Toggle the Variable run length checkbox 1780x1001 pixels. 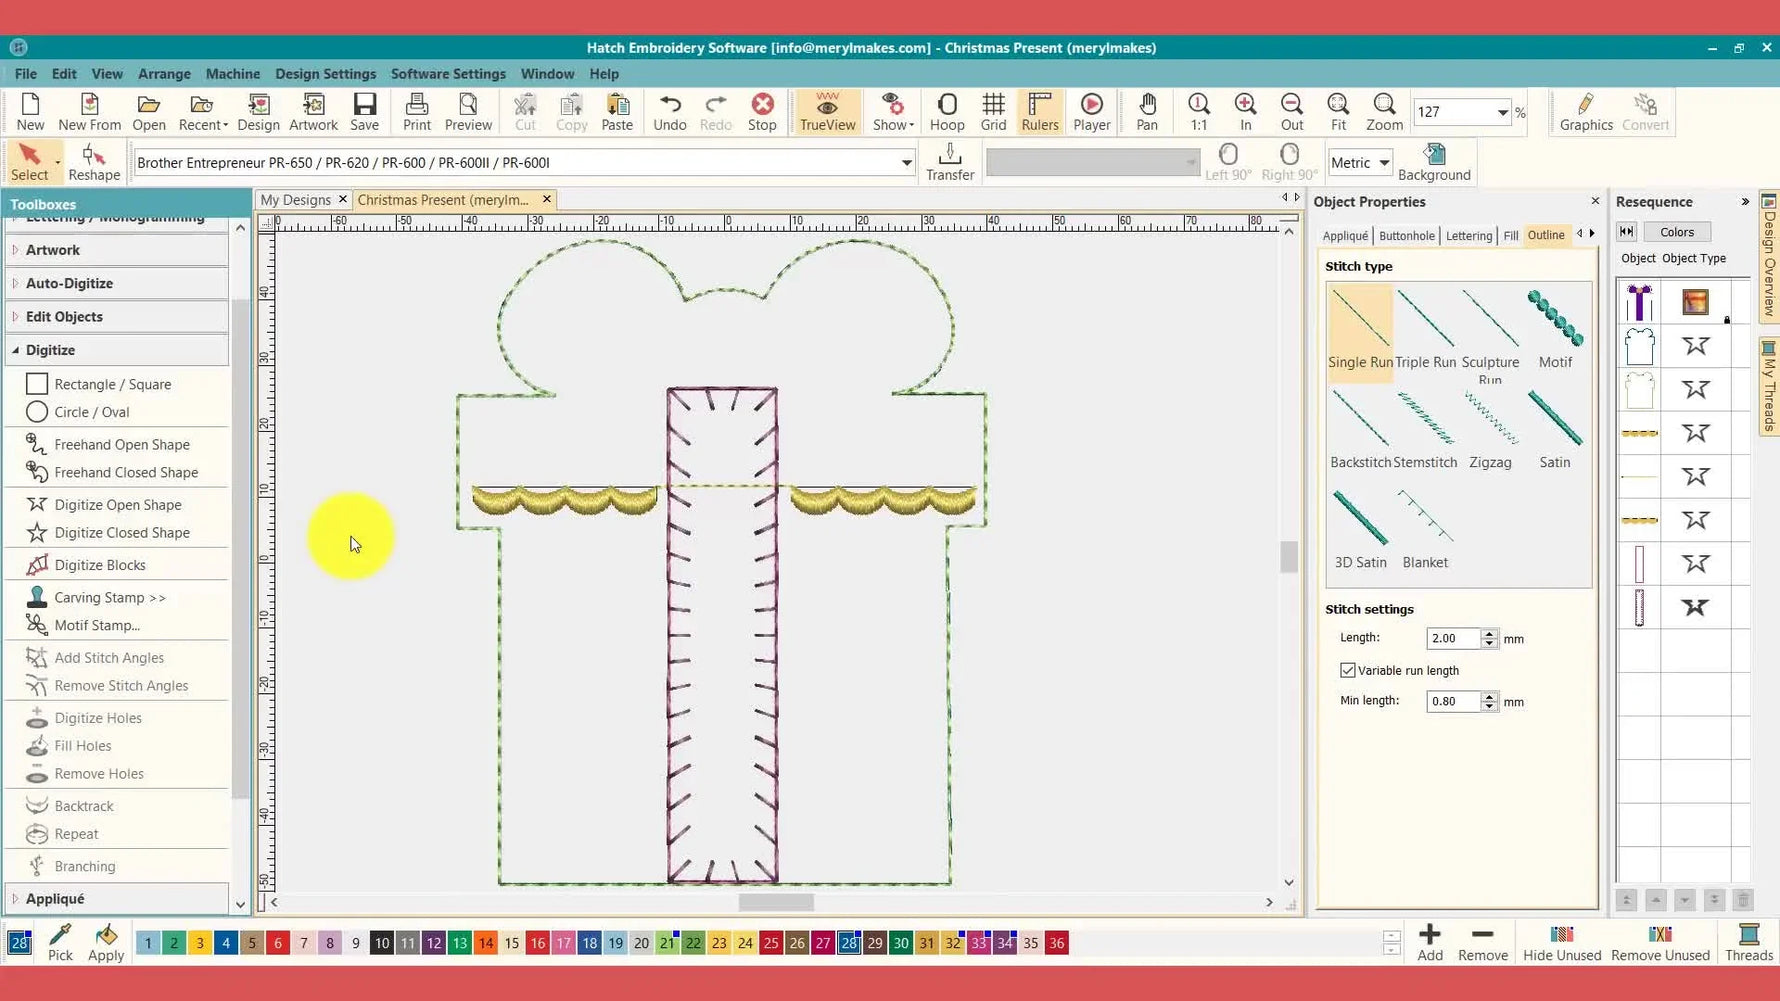click(1348, 670)
